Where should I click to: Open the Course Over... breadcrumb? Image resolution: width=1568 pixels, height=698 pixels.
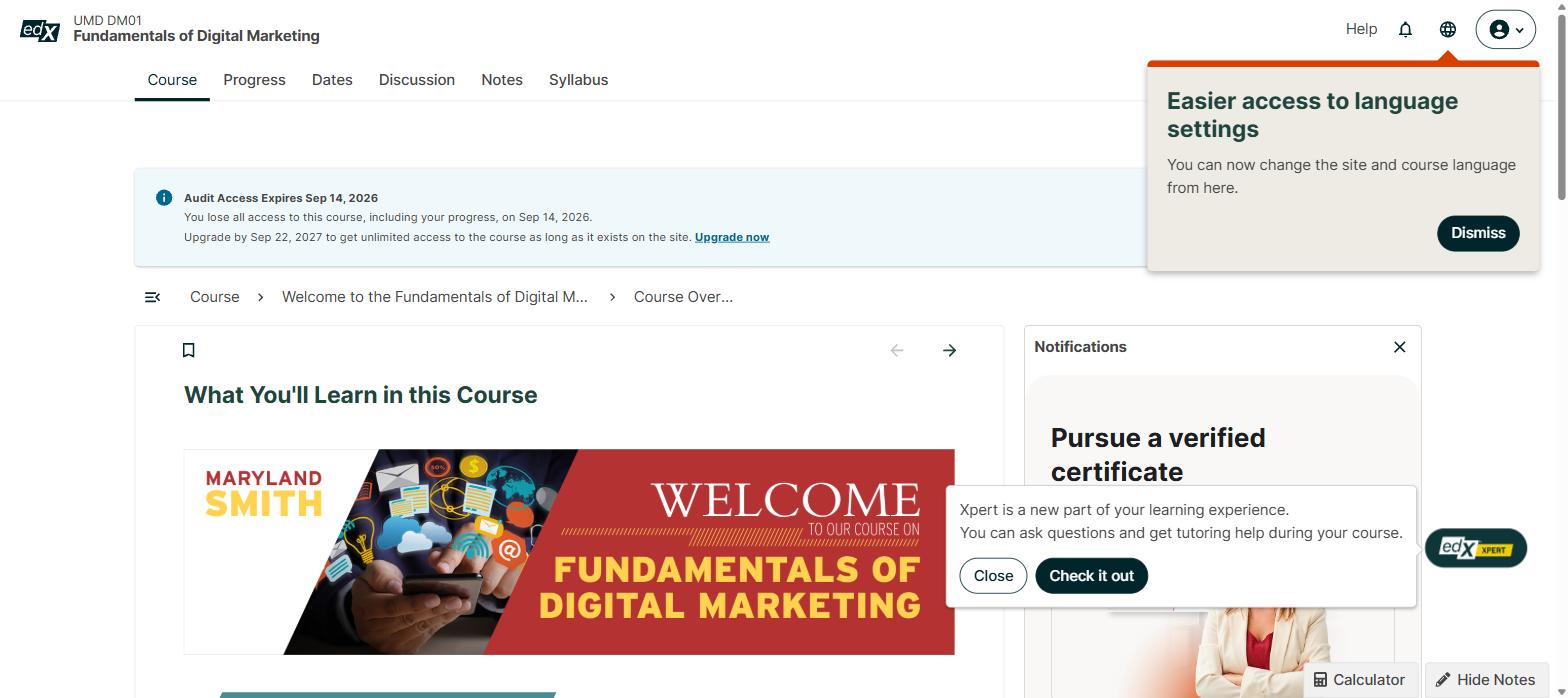pyautogui.click(x=683, y=297)
